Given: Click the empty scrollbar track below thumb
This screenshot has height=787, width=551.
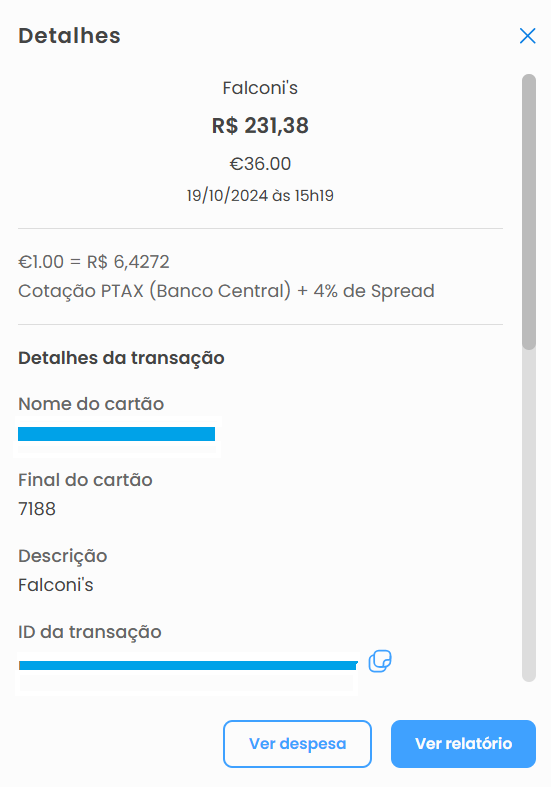Looking at the screenshot, I should coord(529,514).
